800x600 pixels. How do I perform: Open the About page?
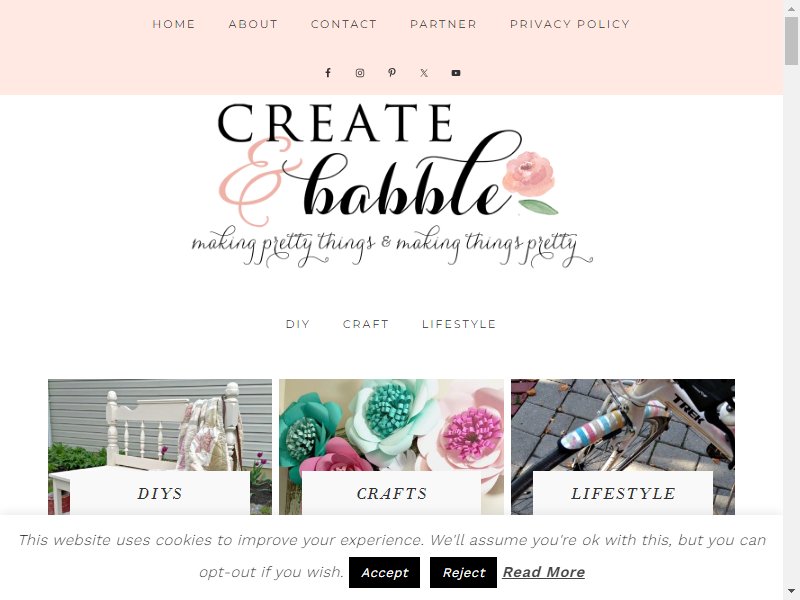253,24
